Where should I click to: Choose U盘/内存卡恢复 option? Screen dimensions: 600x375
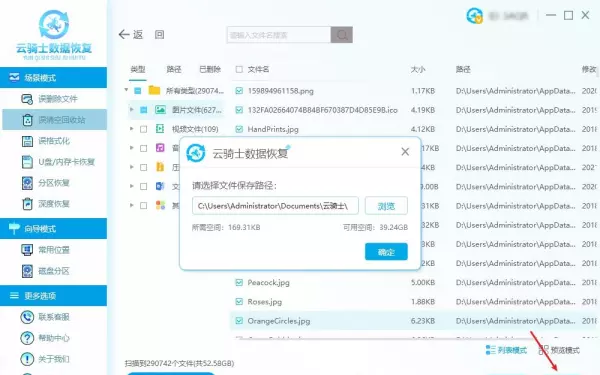(58, 162)
